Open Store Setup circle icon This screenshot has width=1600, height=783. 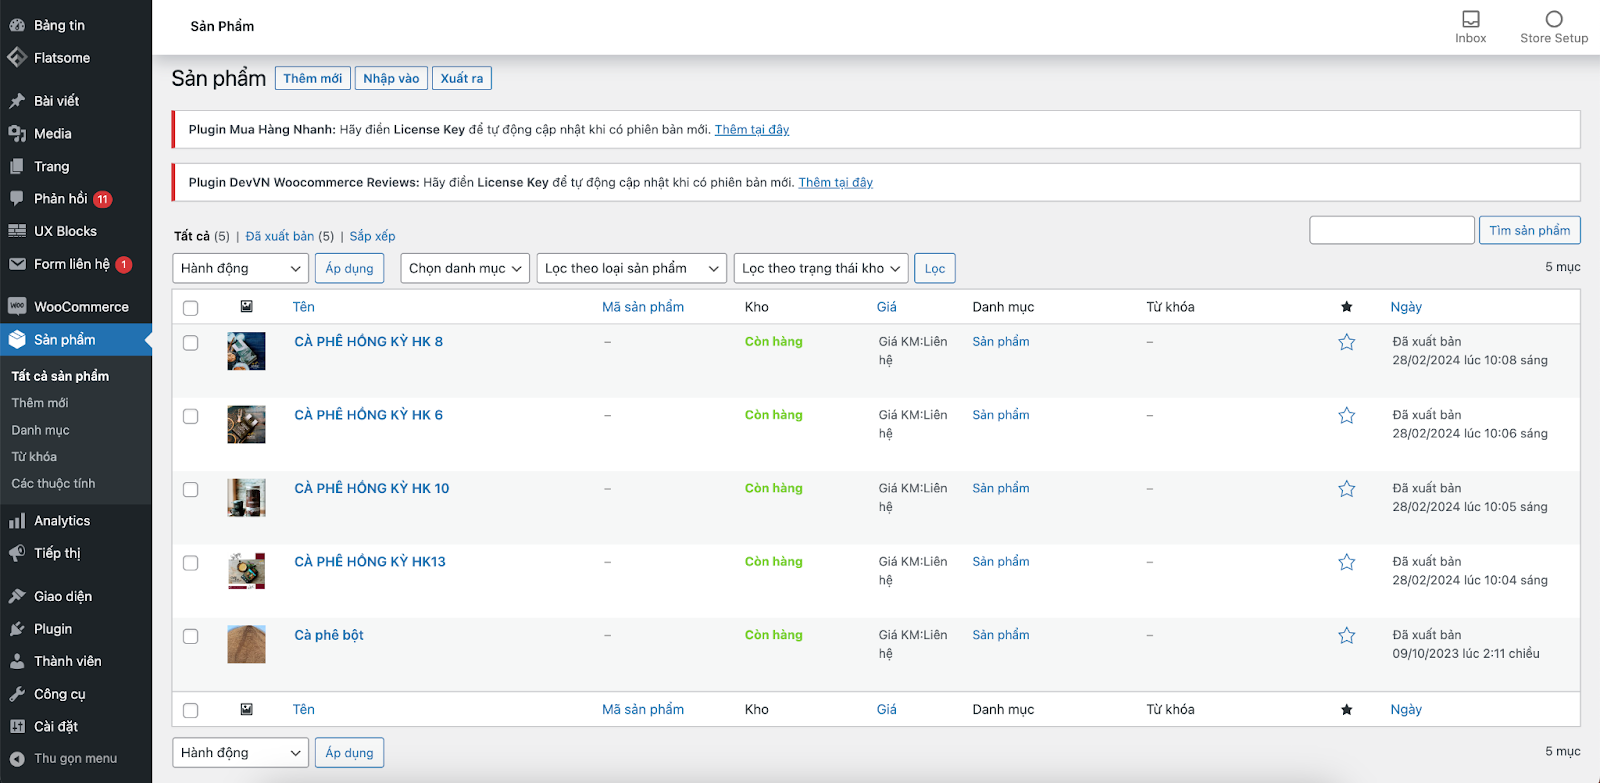(1553, 20)
